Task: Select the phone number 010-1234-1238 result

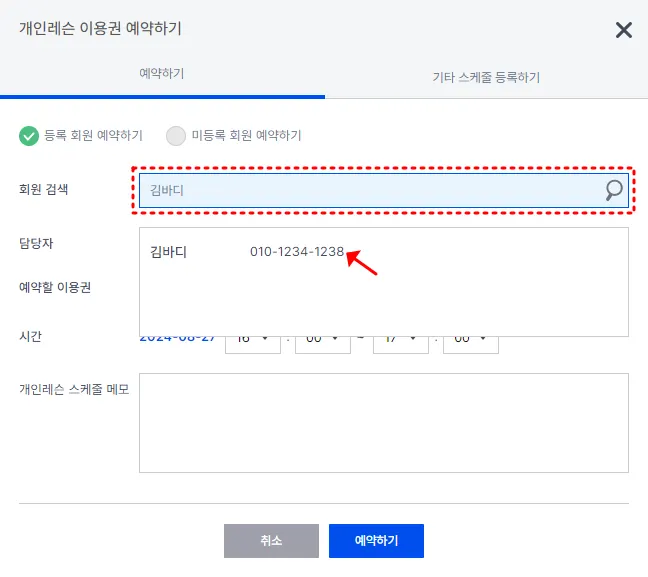Action: tap(297, 252)
